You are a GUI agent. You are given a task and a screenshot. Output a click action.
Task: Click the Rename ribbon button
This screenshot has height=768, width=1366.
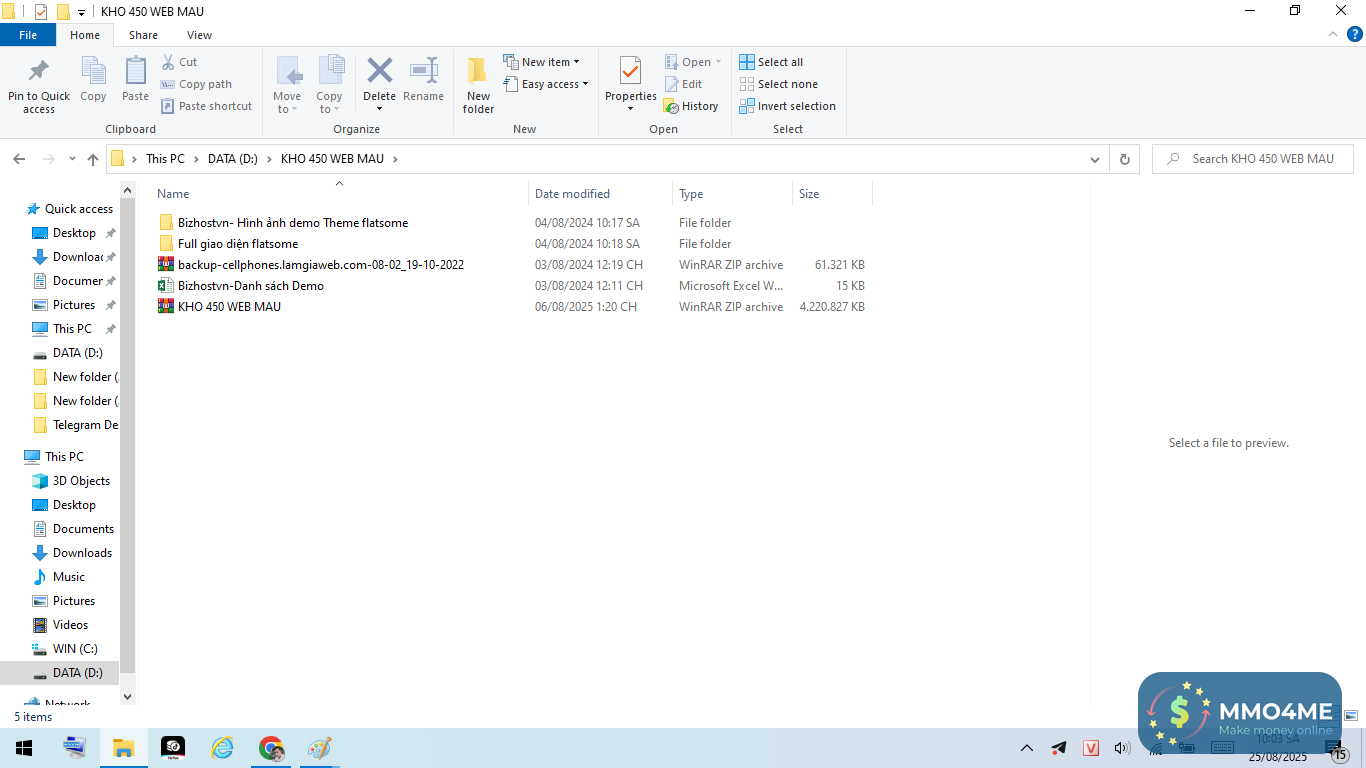pyautogui.click(x=423, y=80)
